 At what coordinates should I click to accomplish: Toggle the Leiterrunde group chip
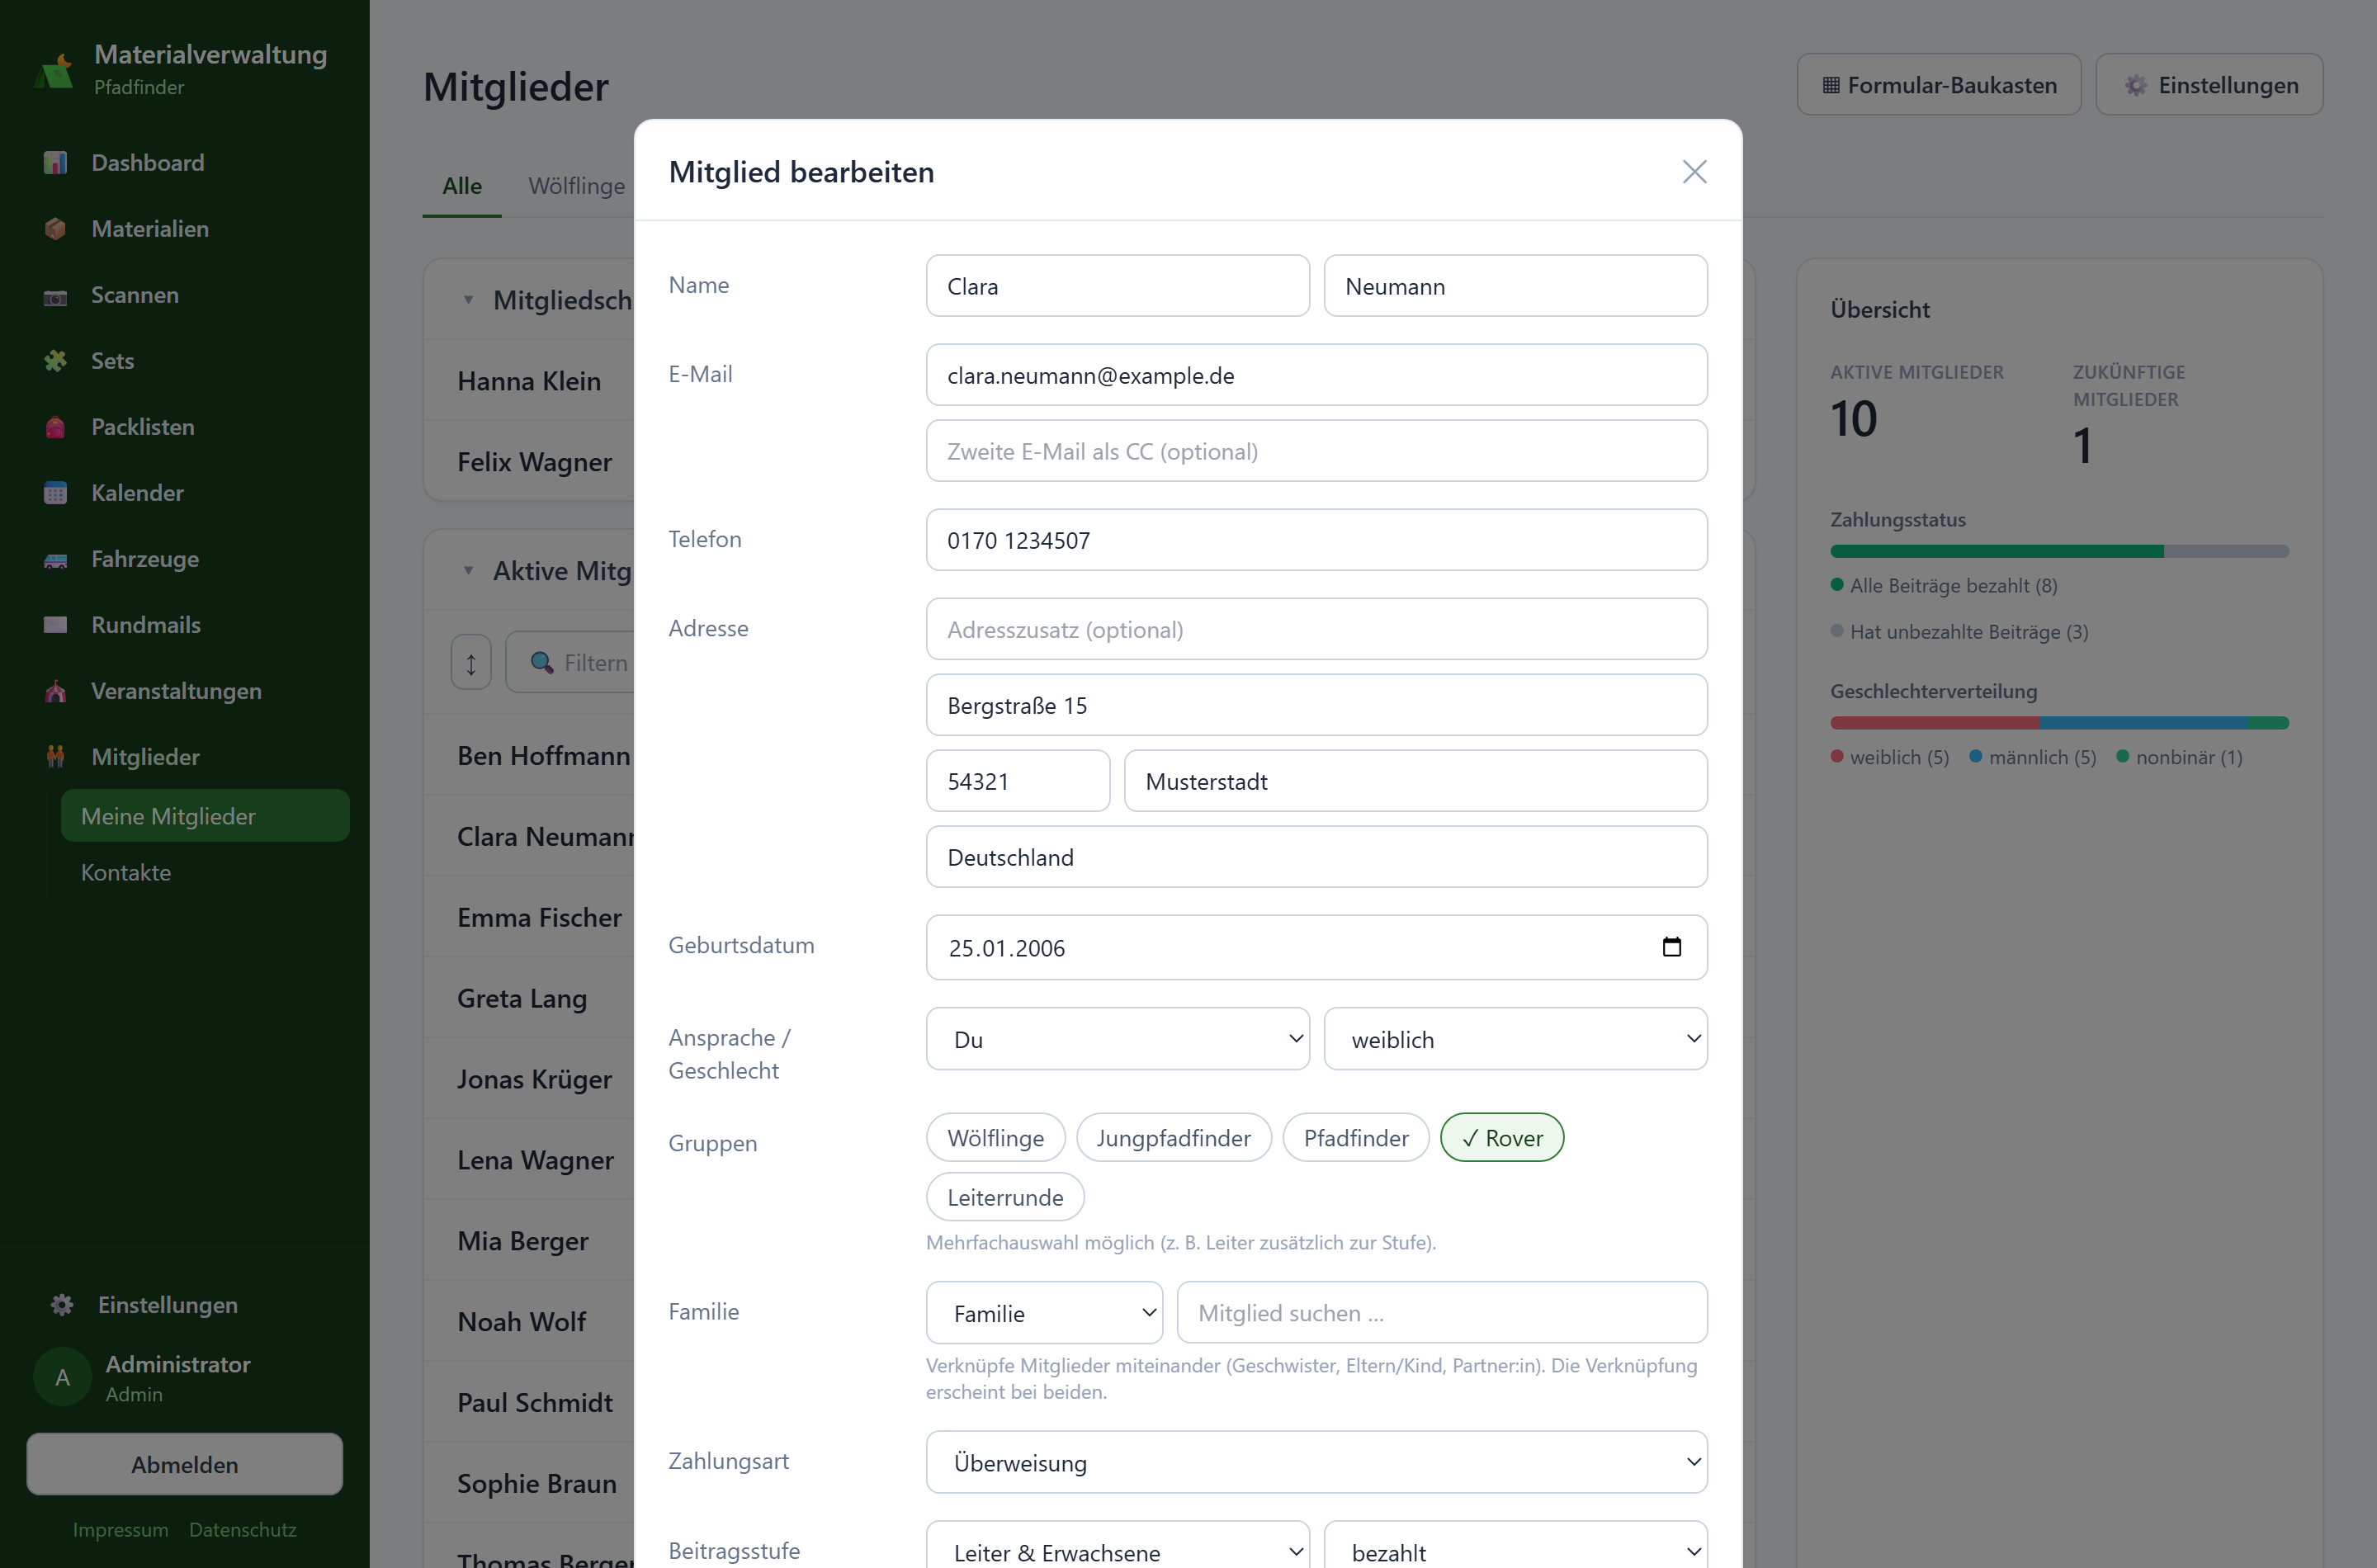(1005, 1197)
